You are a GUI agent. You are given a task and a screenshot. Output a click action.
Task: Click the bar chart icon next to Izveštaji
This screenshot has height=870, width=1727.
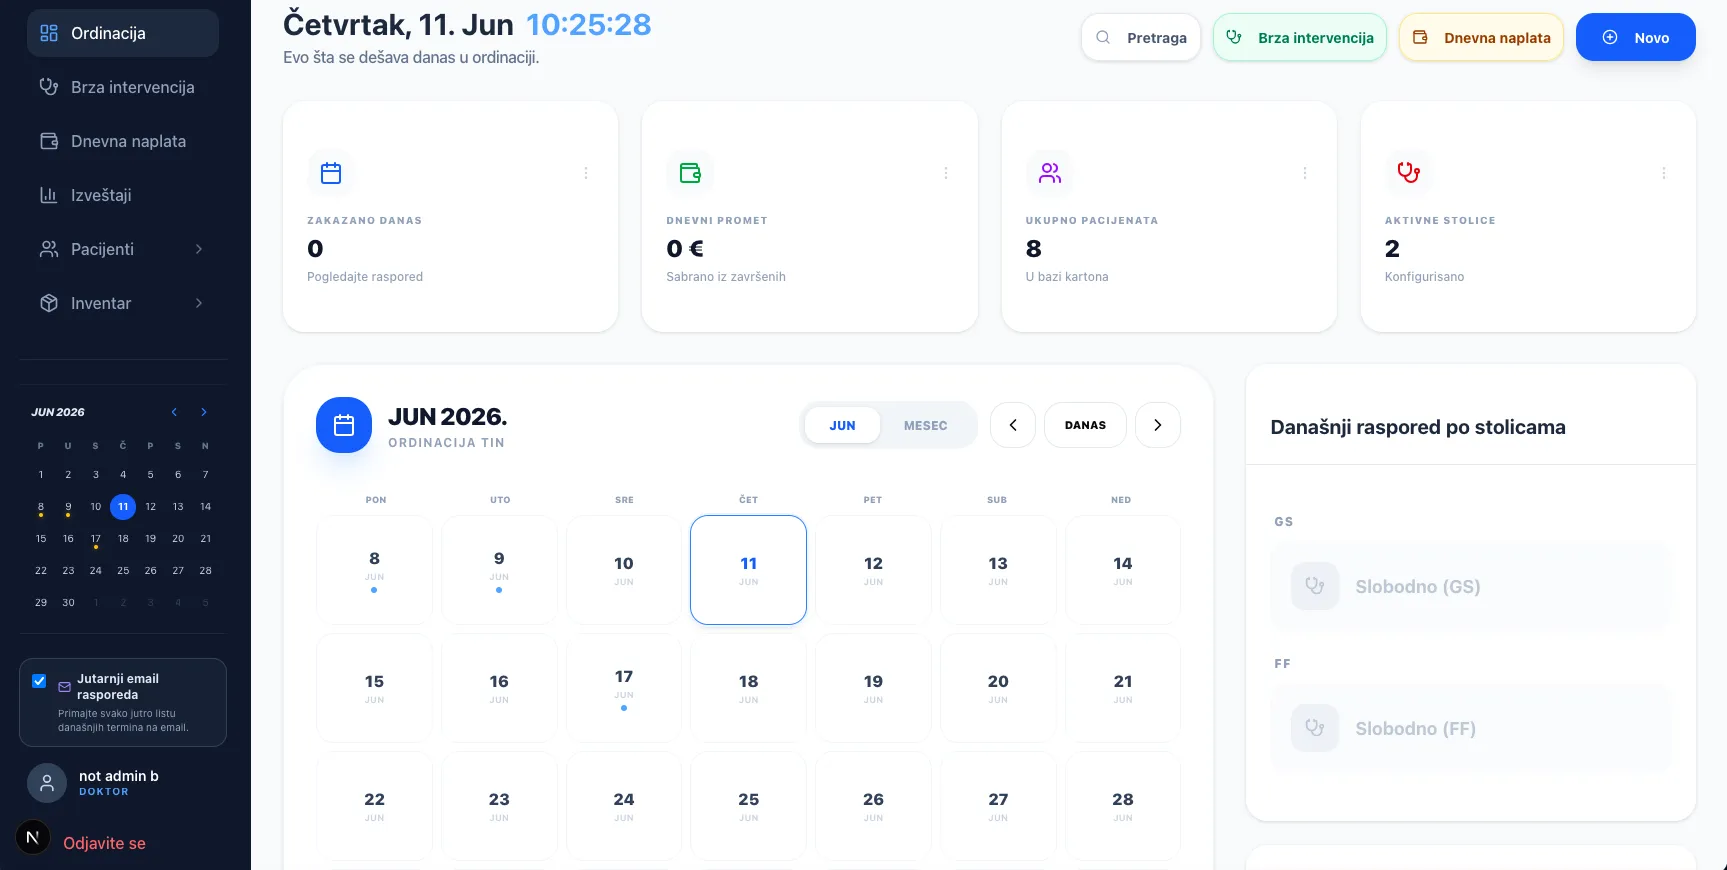click(49, 195)
